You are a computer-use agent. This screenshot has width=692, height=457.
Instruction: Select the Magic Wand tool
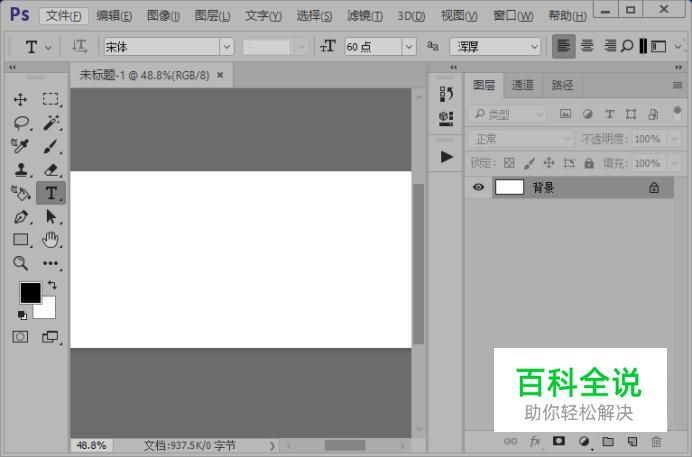tap(51, 123)
